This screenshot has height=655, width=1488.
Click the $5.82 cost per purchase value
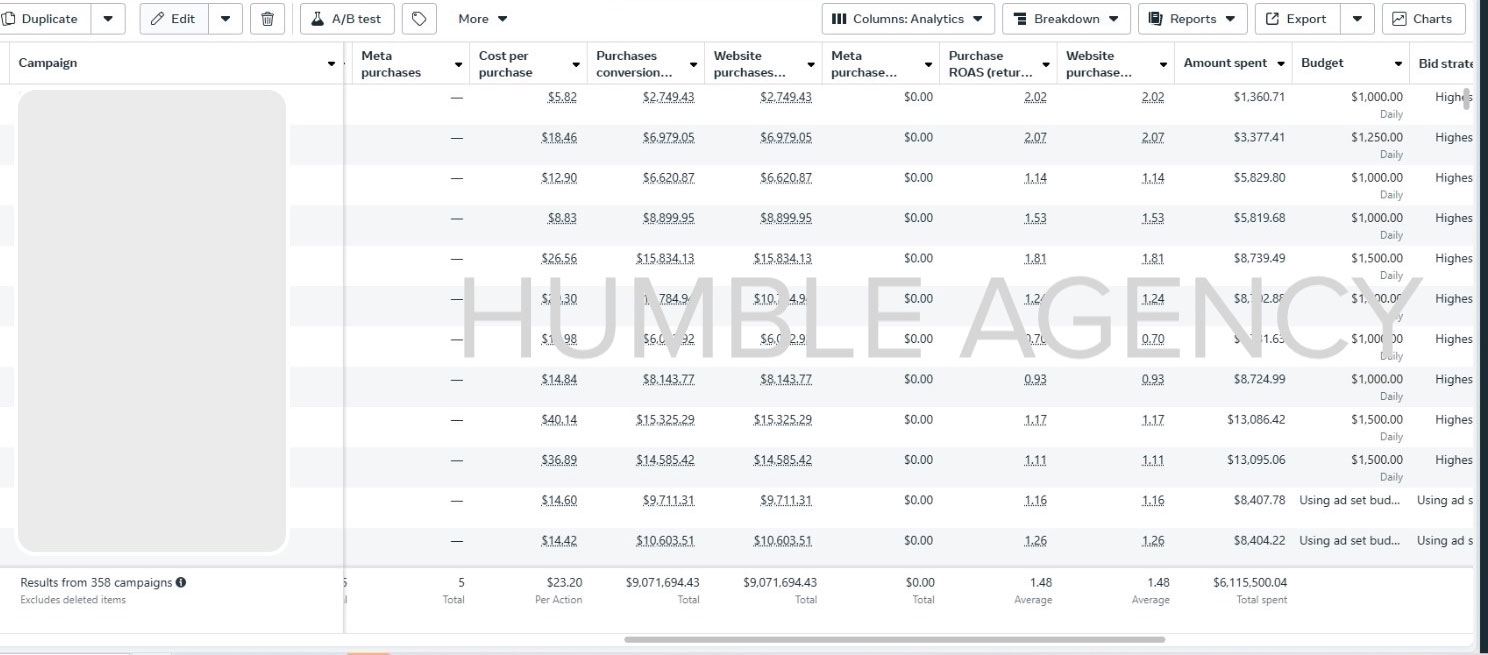coord(562,97)
